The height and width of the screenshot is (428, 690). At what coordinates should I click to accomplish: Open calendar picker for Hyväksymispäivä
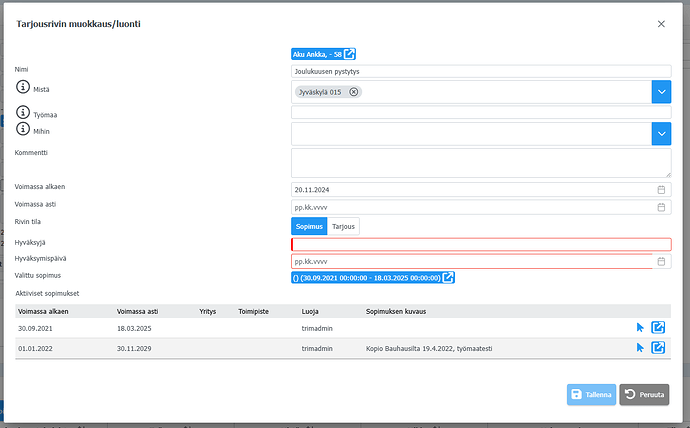click(661, 261)
